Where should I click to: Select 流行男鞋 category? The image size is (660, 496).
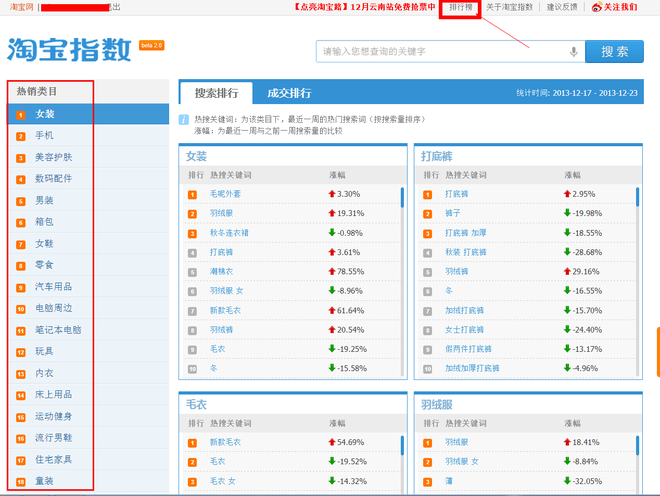pyautogui.click(x=88, y=437)
